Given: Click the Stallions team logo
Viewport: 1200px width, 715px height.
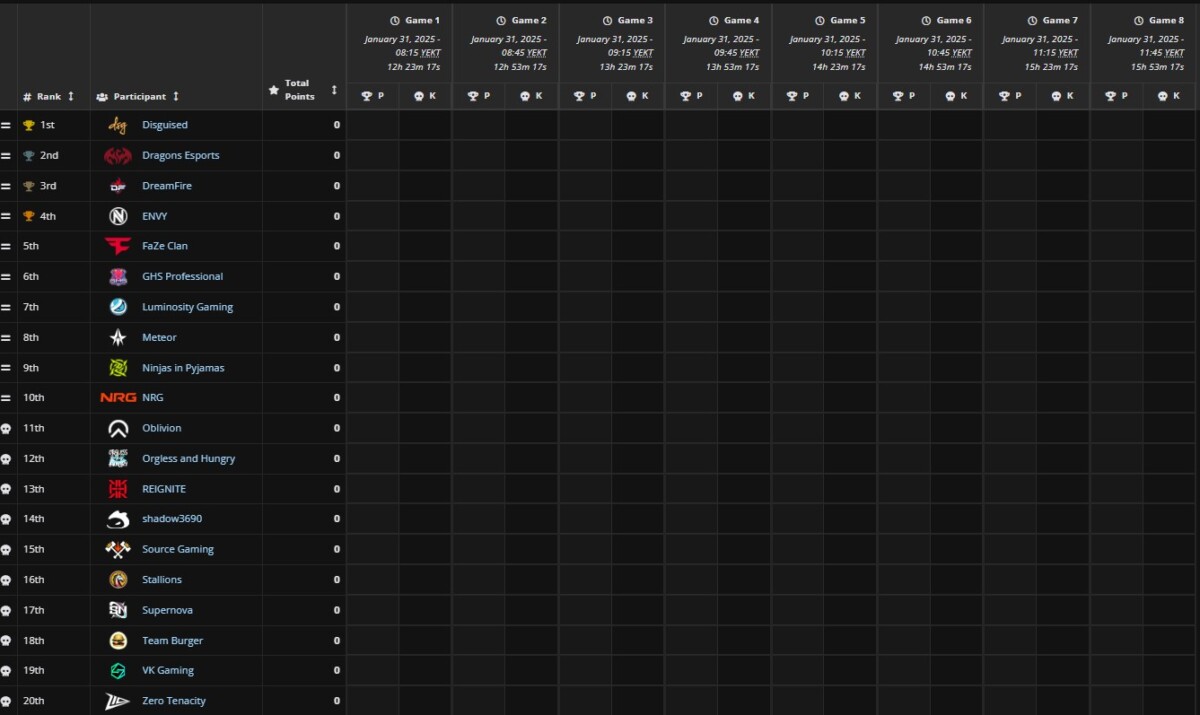Looking at the screenshot, I should tap(118, 580).
